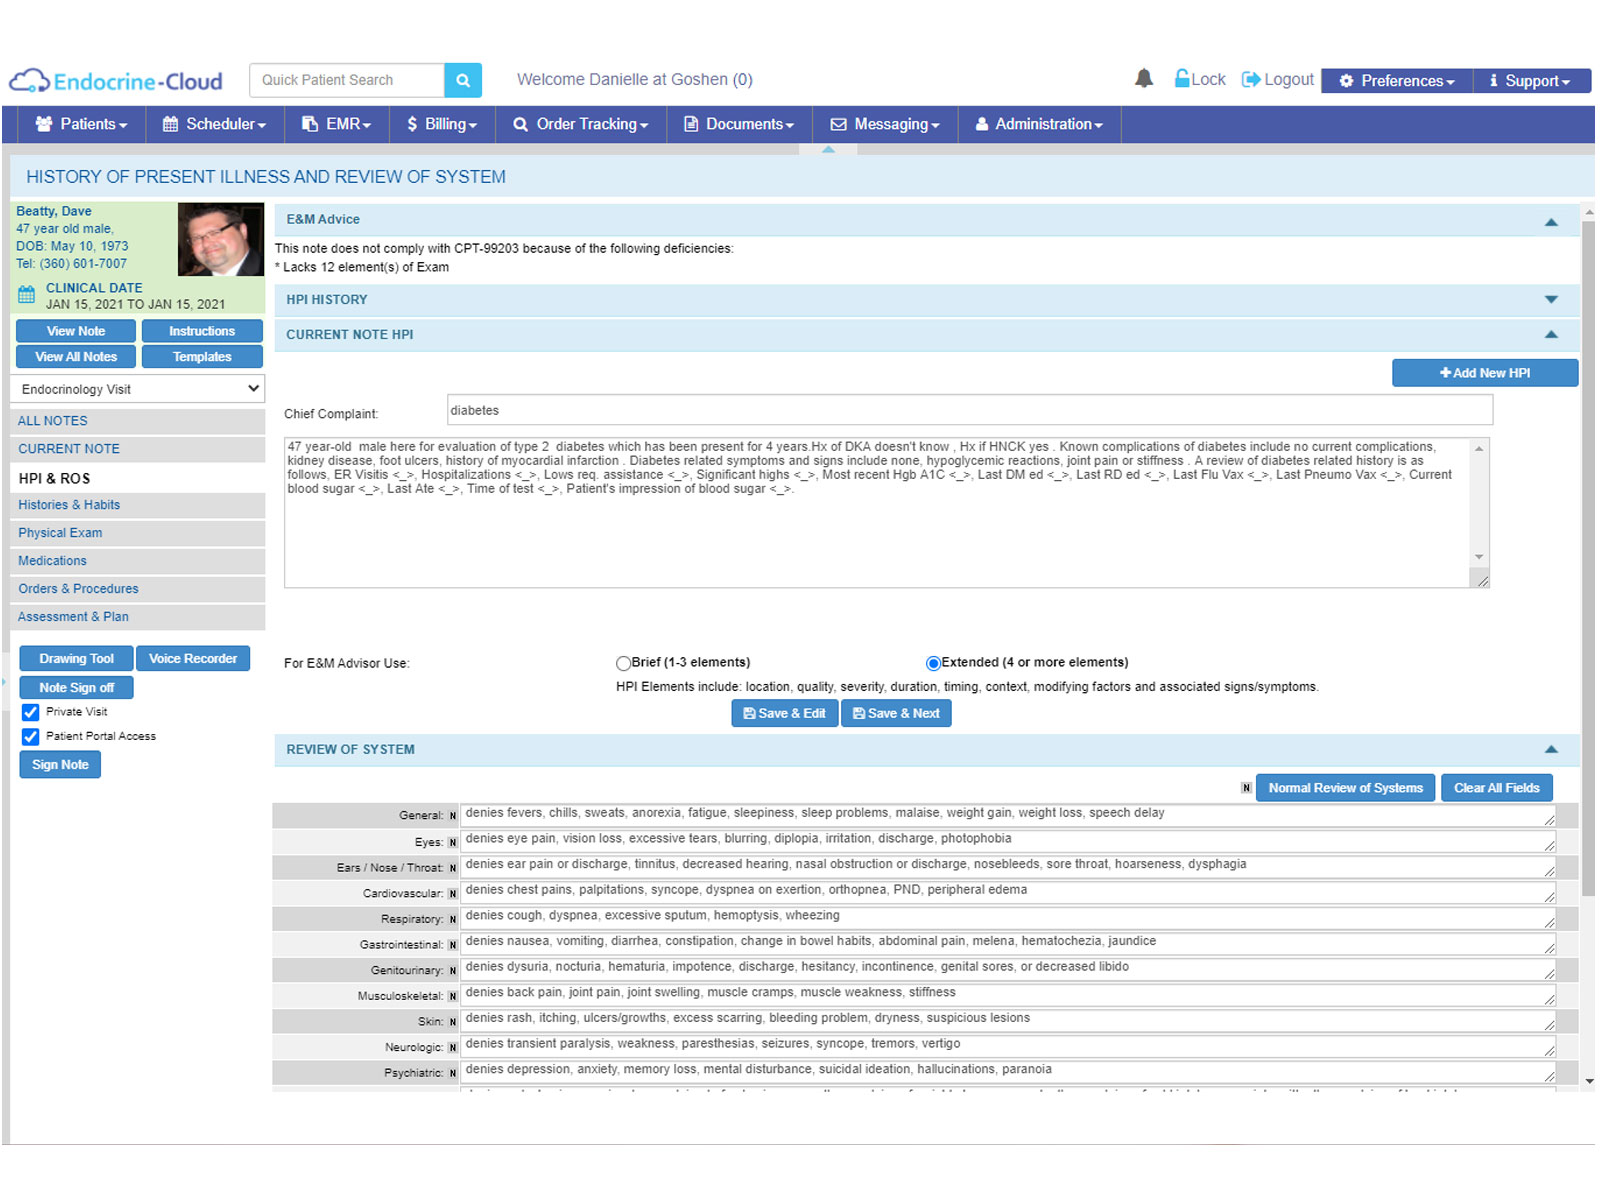Open the Patients menu
The image size is (1600, 1200).
[x=82, y=124]
